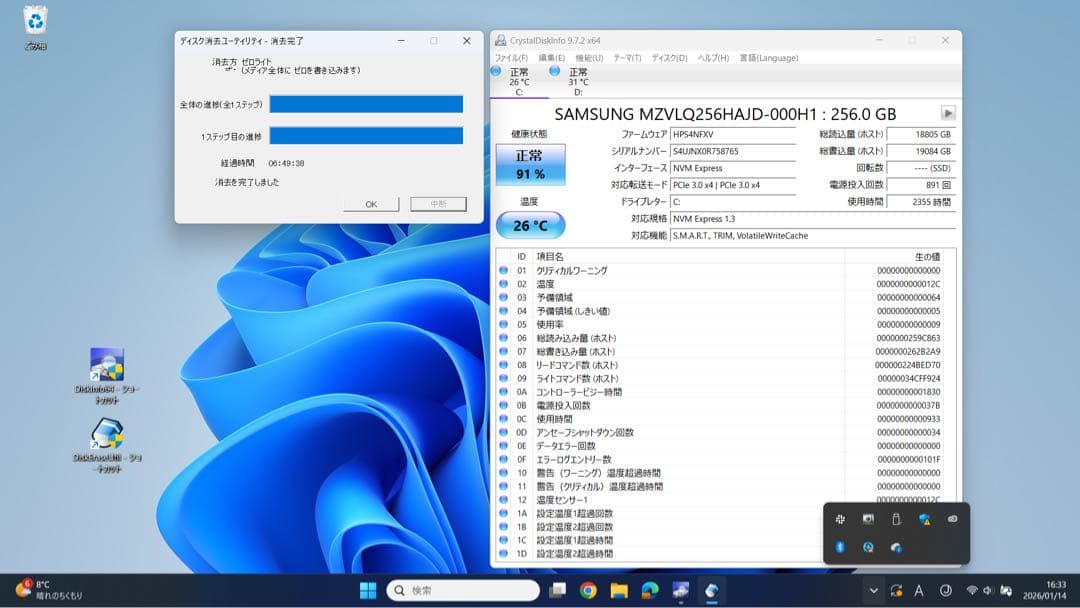Select row 07 総書き込み量 (ホスト)
The width and height of the screenshot is (1080, 608).
720,351
